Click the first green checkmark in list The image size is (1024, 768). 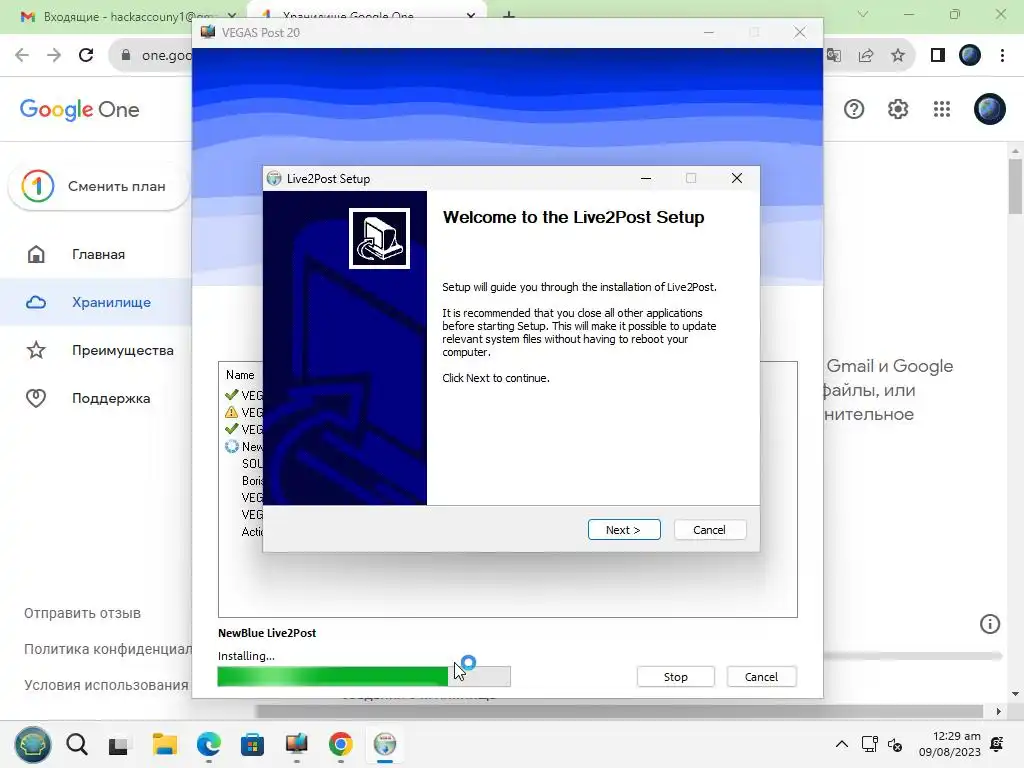click(x=231, y=395)
